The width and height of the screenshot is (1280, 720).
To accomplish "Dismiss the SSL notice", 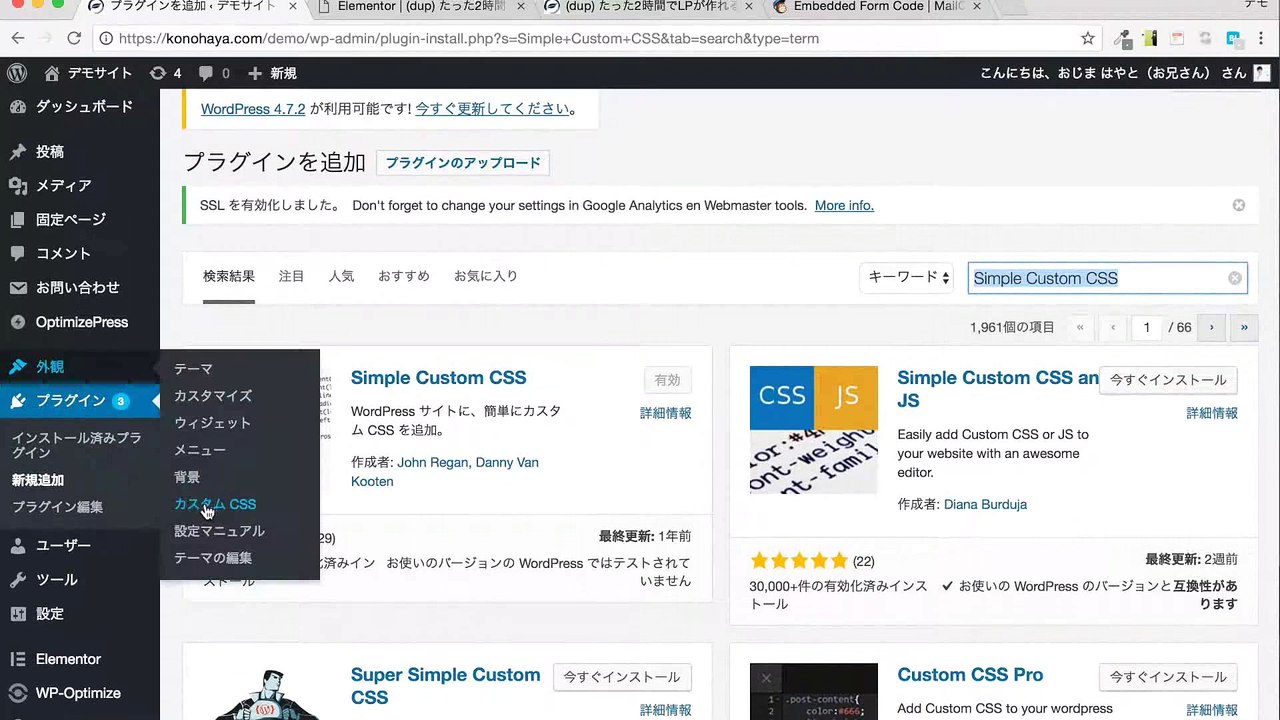I will coord(1239,205).
